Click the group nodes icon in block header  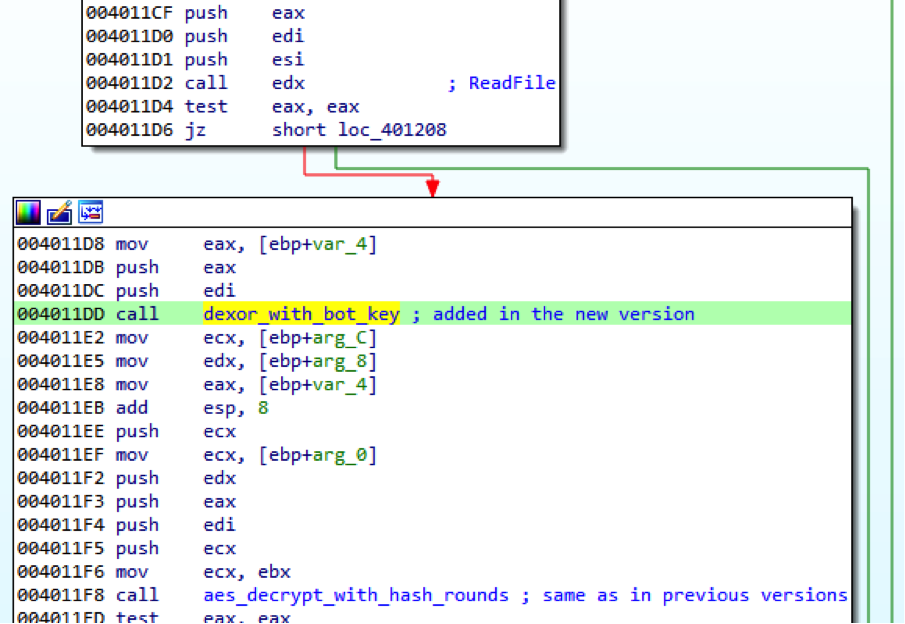click(91, 212)
